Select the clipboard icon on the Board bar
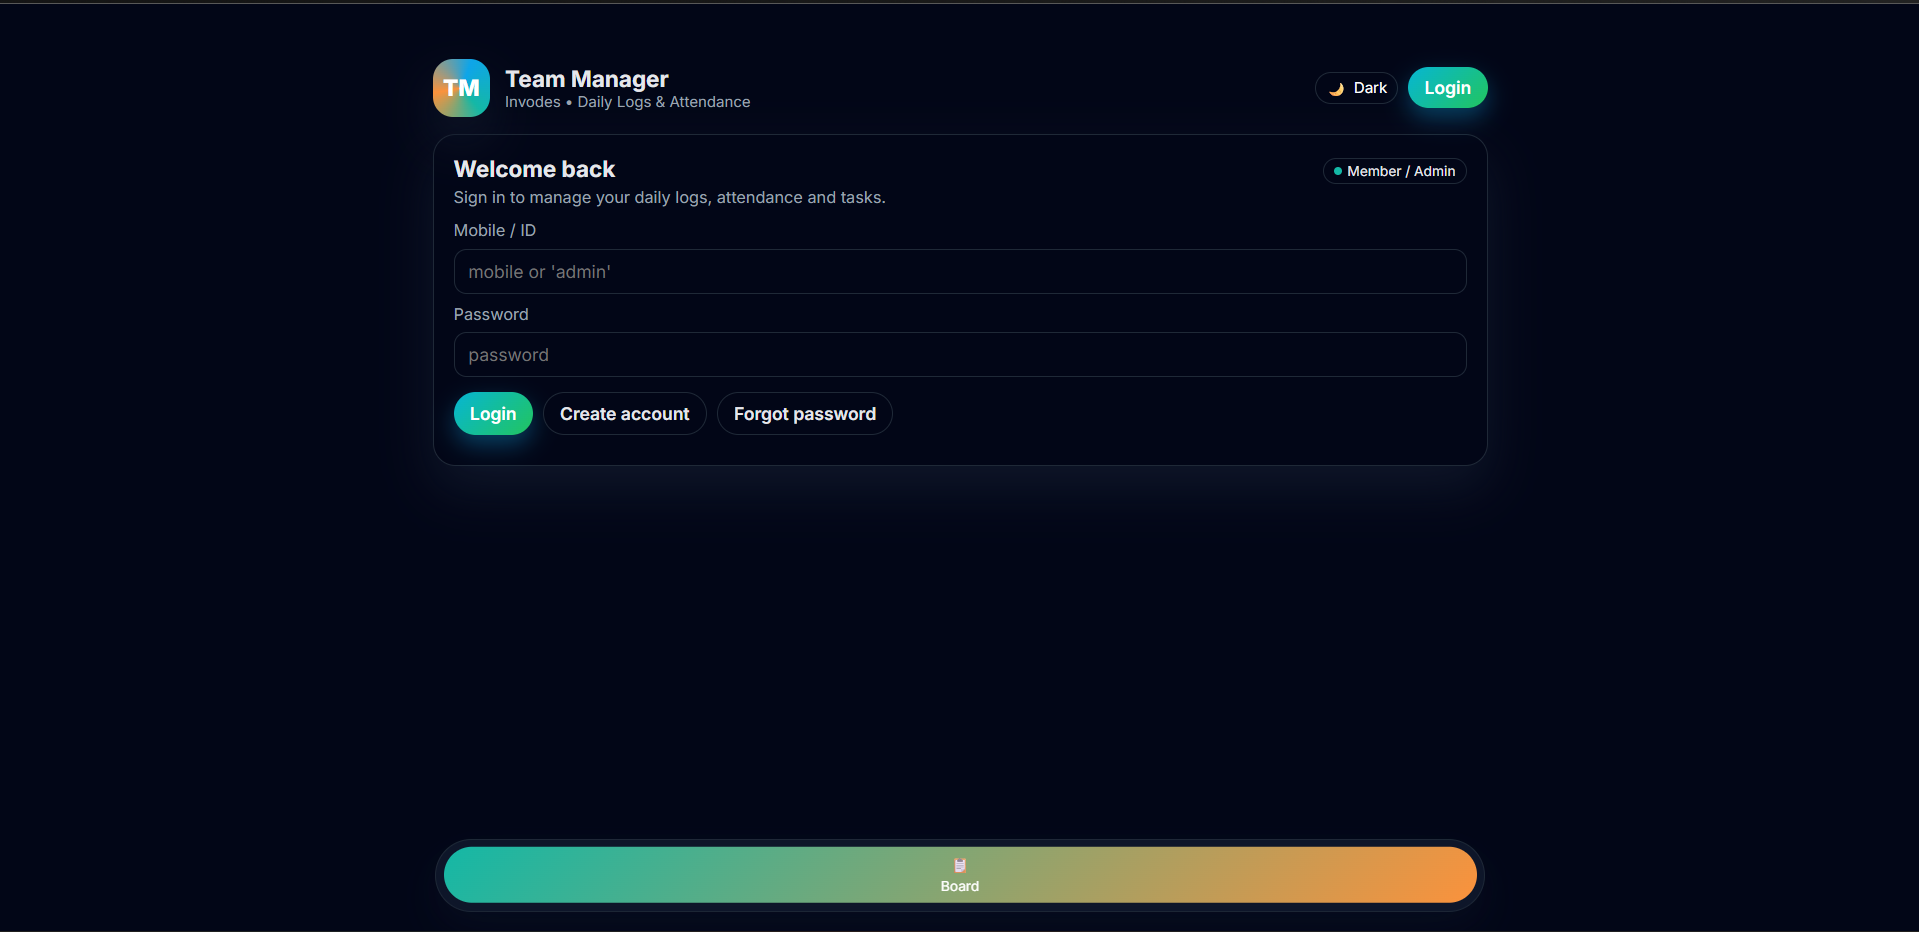This screenshot has height=932, width=1919. pos(959,866)
